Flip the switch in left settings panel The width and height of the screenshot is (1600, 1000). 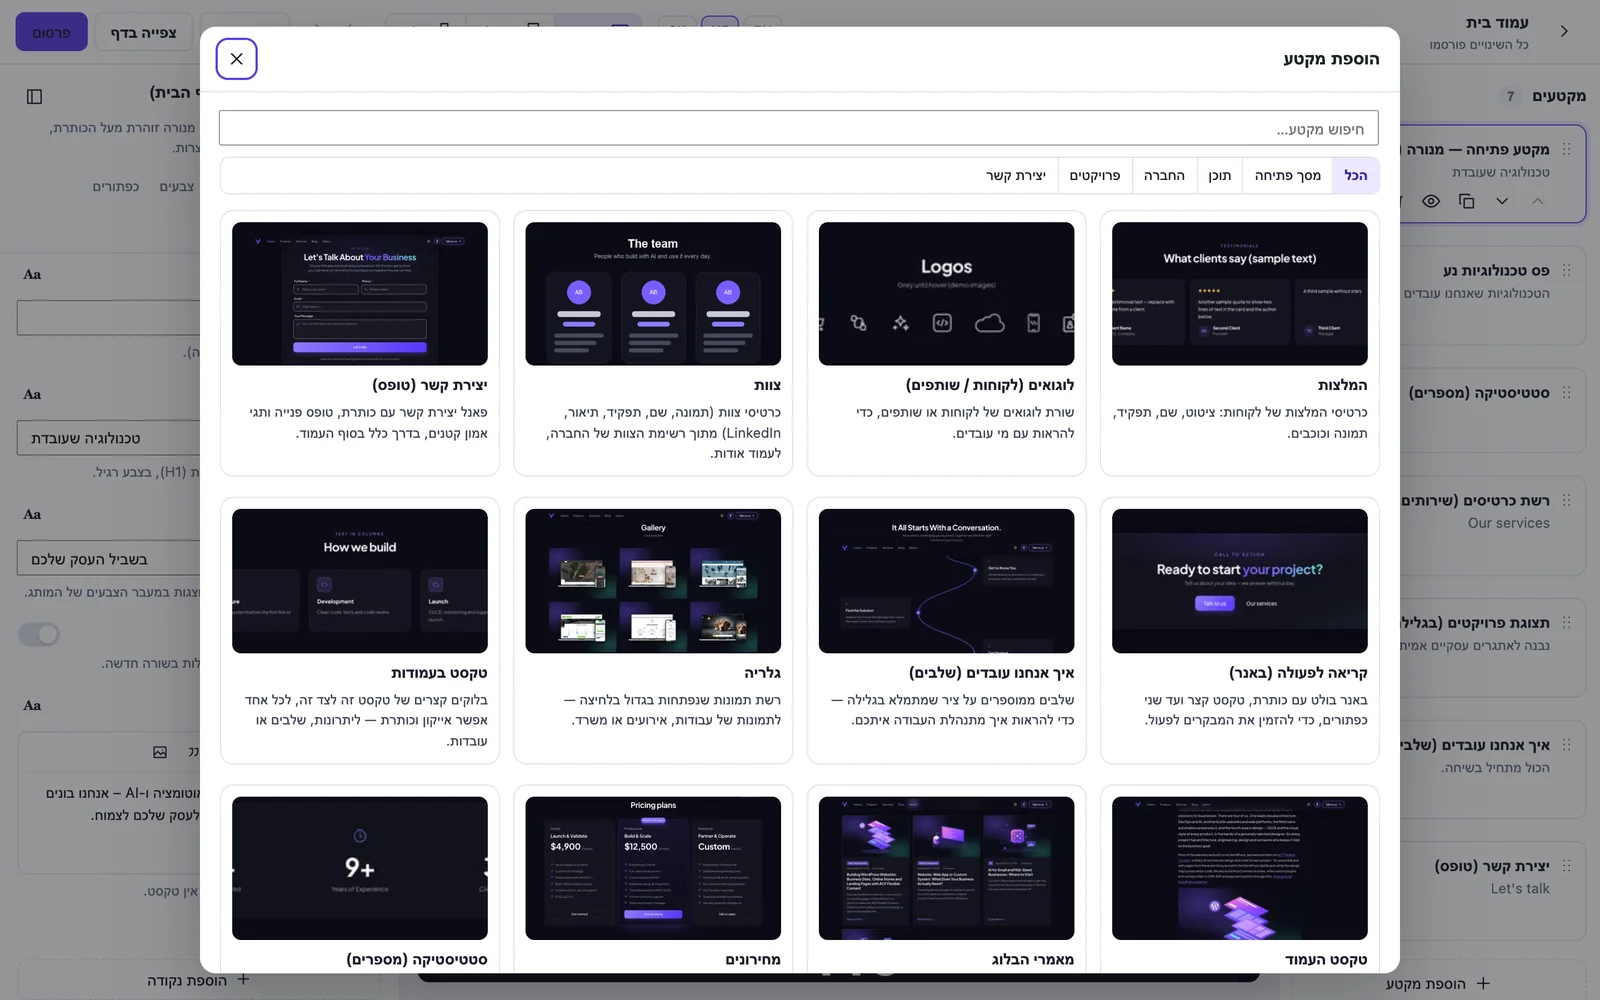[x=39, y=634]
